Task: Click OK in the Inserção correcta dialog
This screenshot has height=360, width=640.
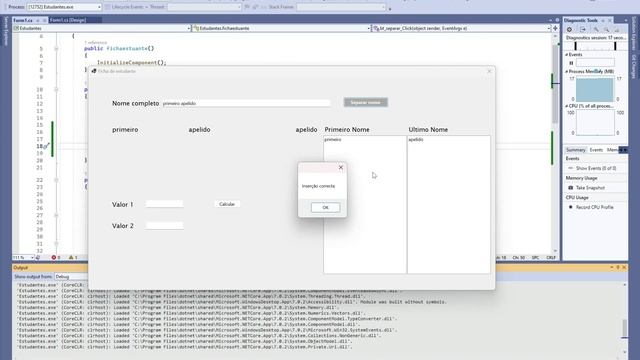Action: click(325, 207)
